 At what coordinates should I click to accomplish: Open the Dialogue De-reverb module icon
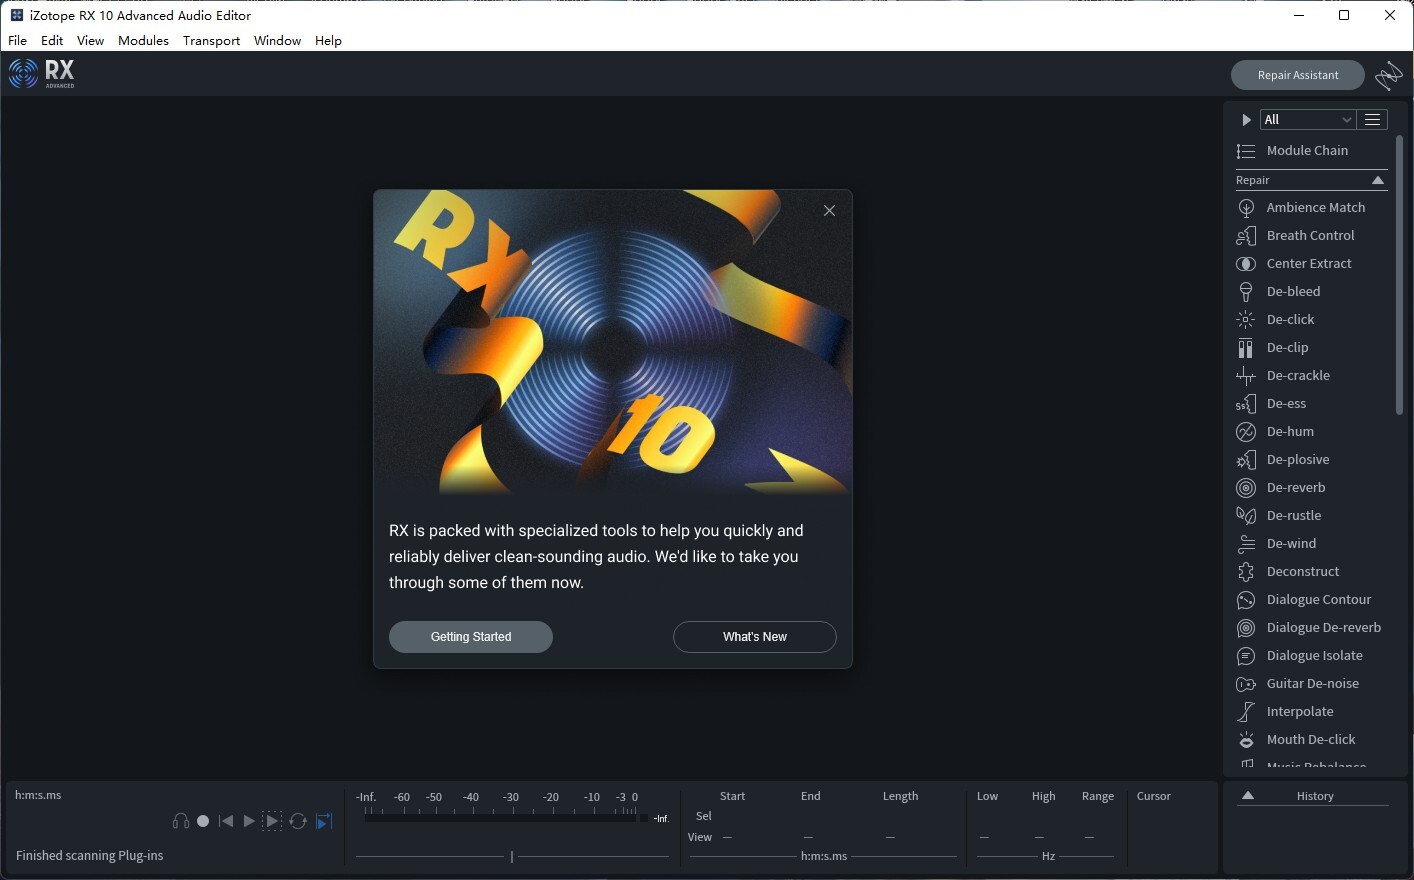1246,628
